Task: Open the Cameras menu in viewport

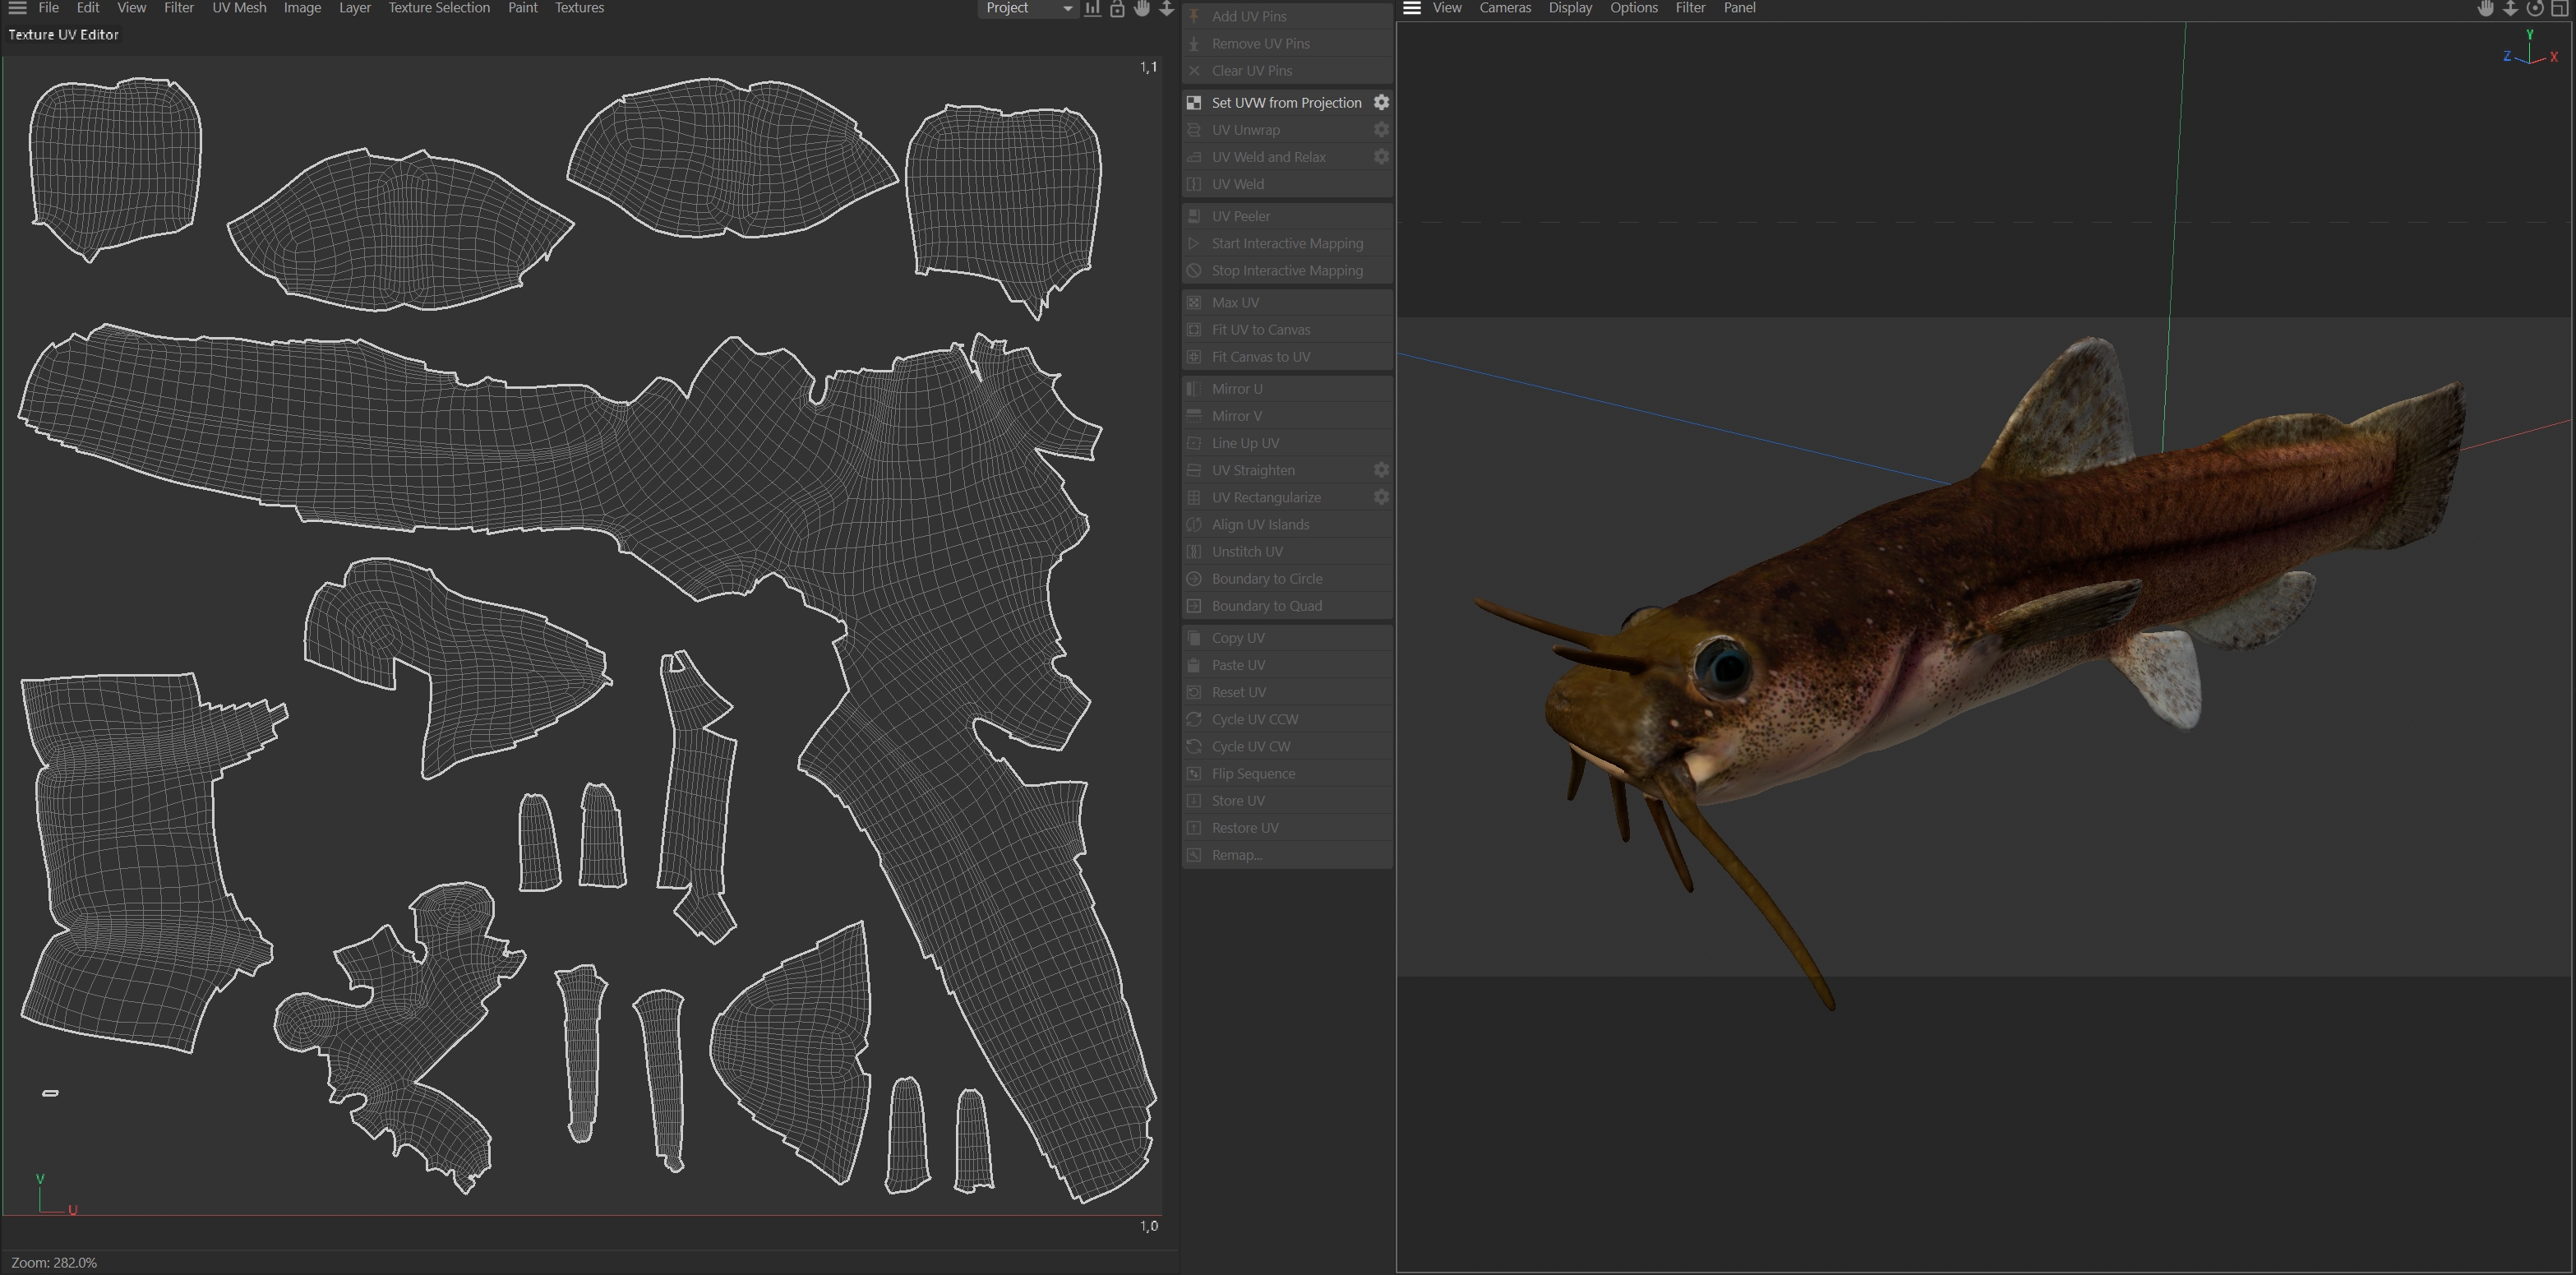Action: (1505, 8)
